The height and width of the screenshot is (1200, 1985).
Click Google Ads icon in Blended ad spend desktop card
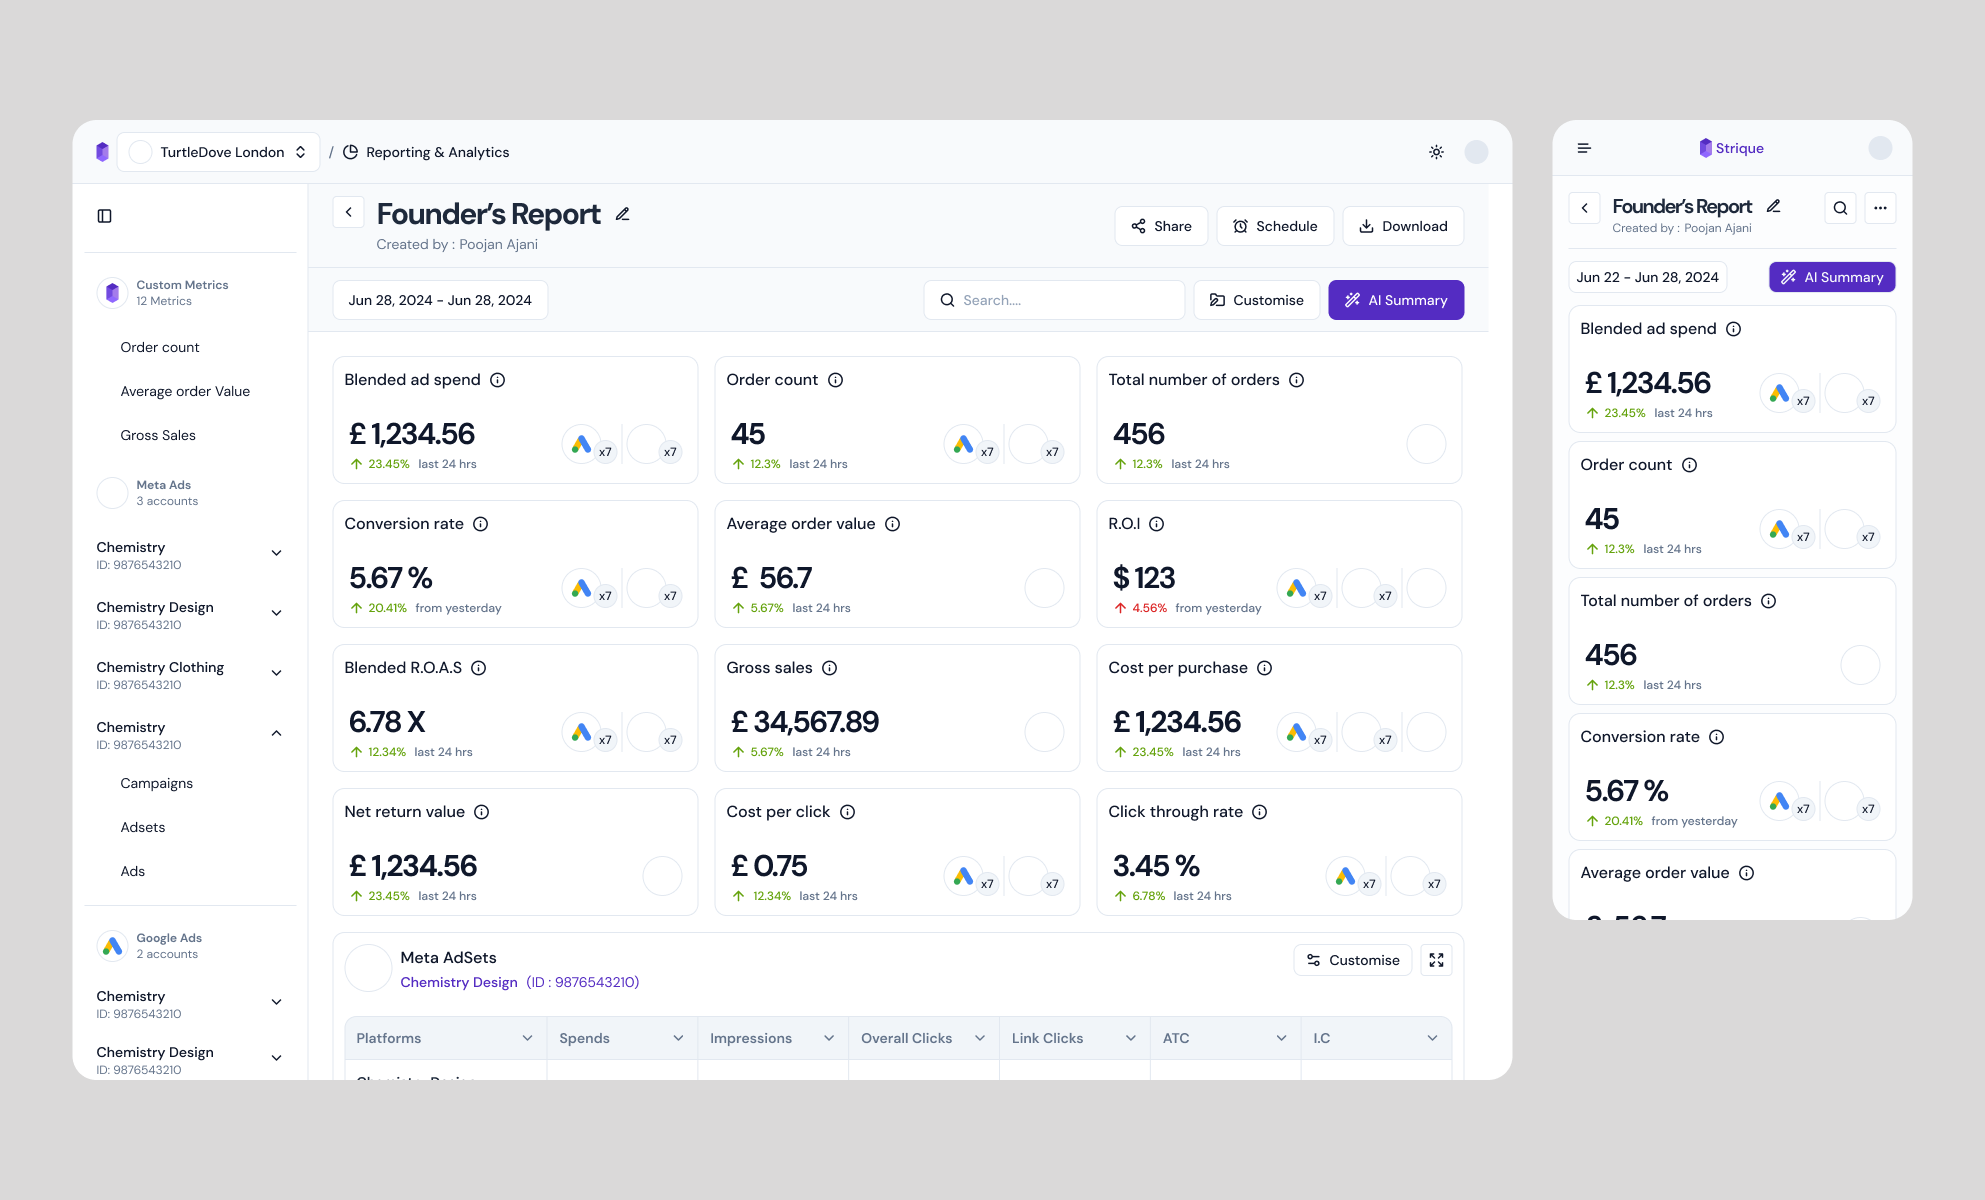(581, 444)
